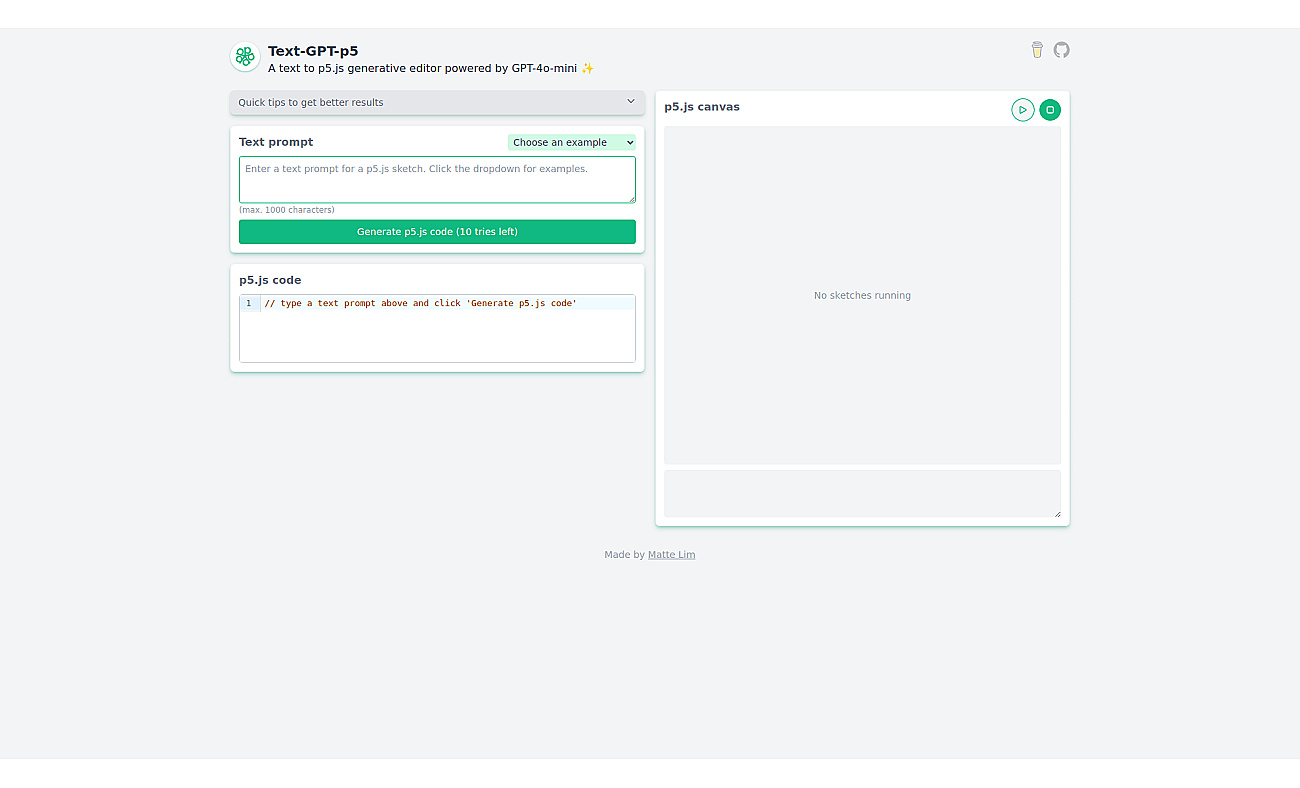Open the Choose an example dropdown
1300x788 pixels.
pyautogui.click(x=572, y=142)
